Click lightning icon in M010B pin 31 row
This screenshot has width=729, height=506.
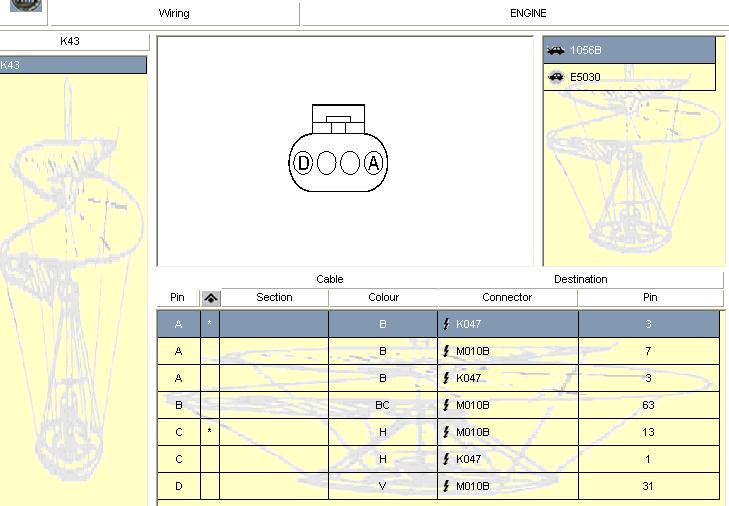pos(446,486)
